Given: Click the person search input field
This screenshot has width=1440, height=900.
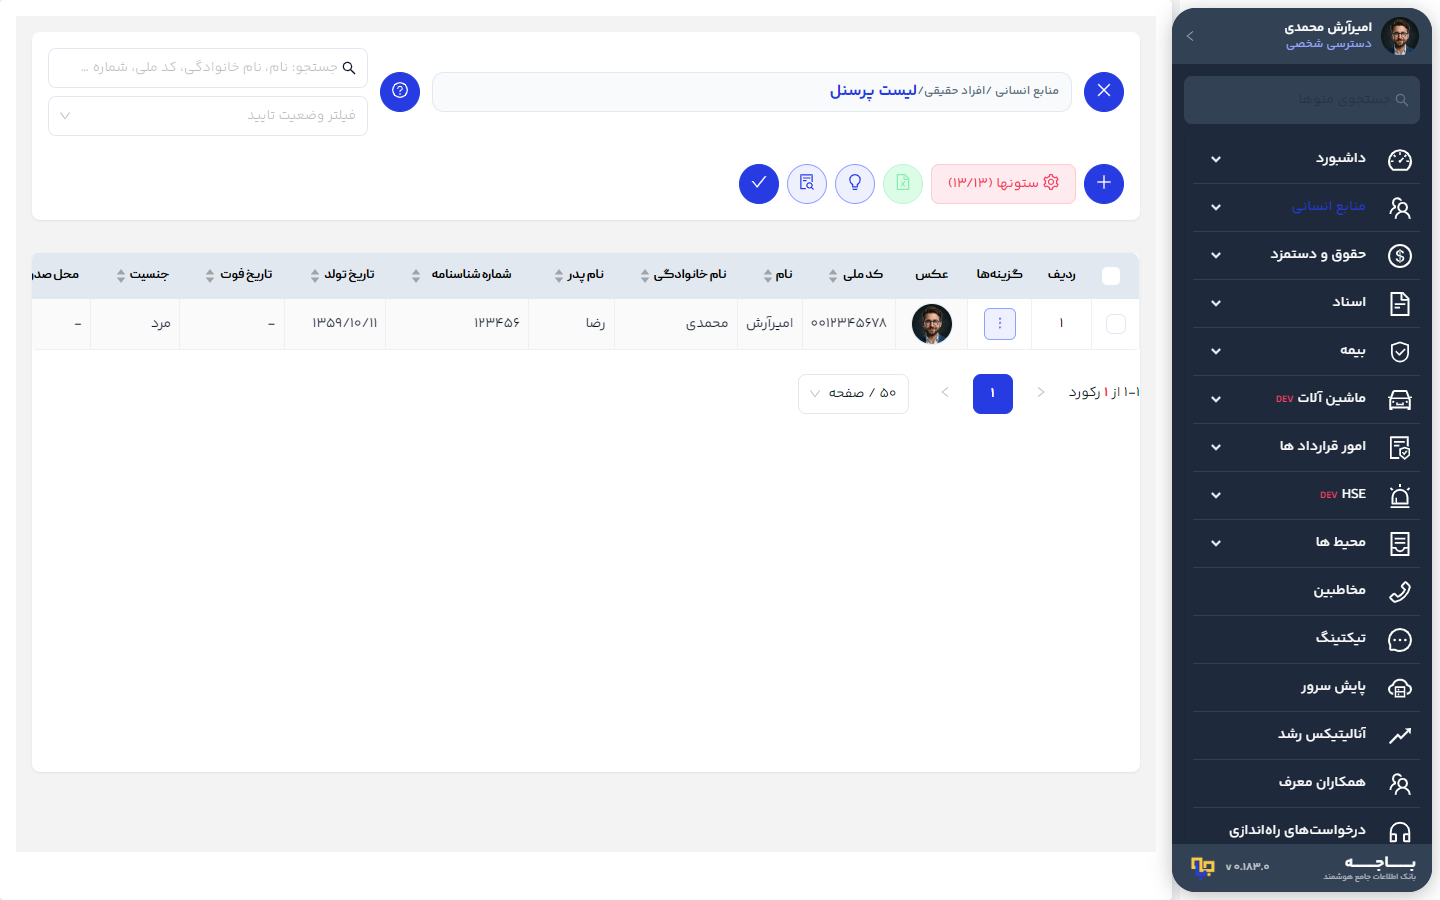Looking at the screenshot, I should 208,68.
